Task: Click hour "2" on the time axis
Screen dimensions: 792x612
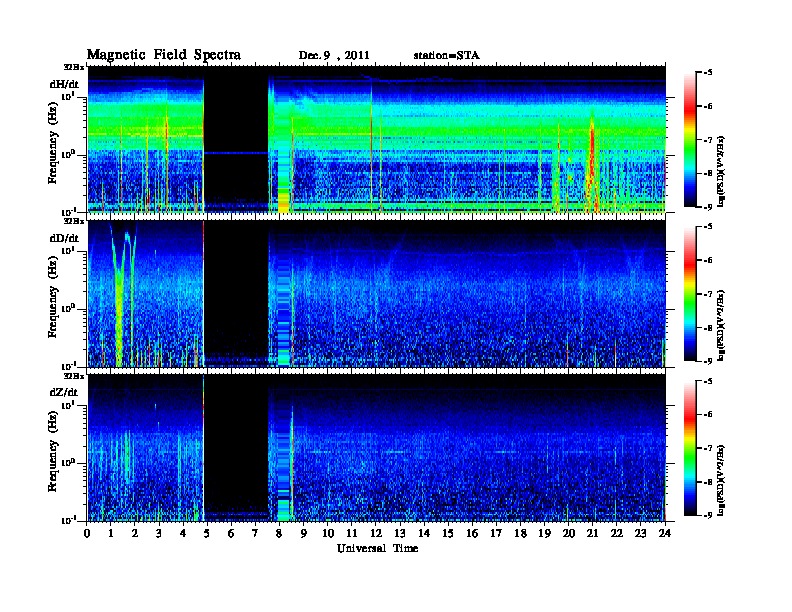Action: point(135,533)
